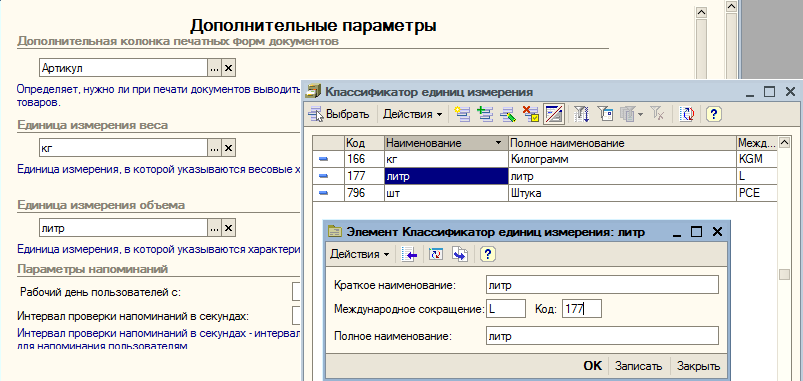Click the Краткое наименование input field

pos(602,285)
